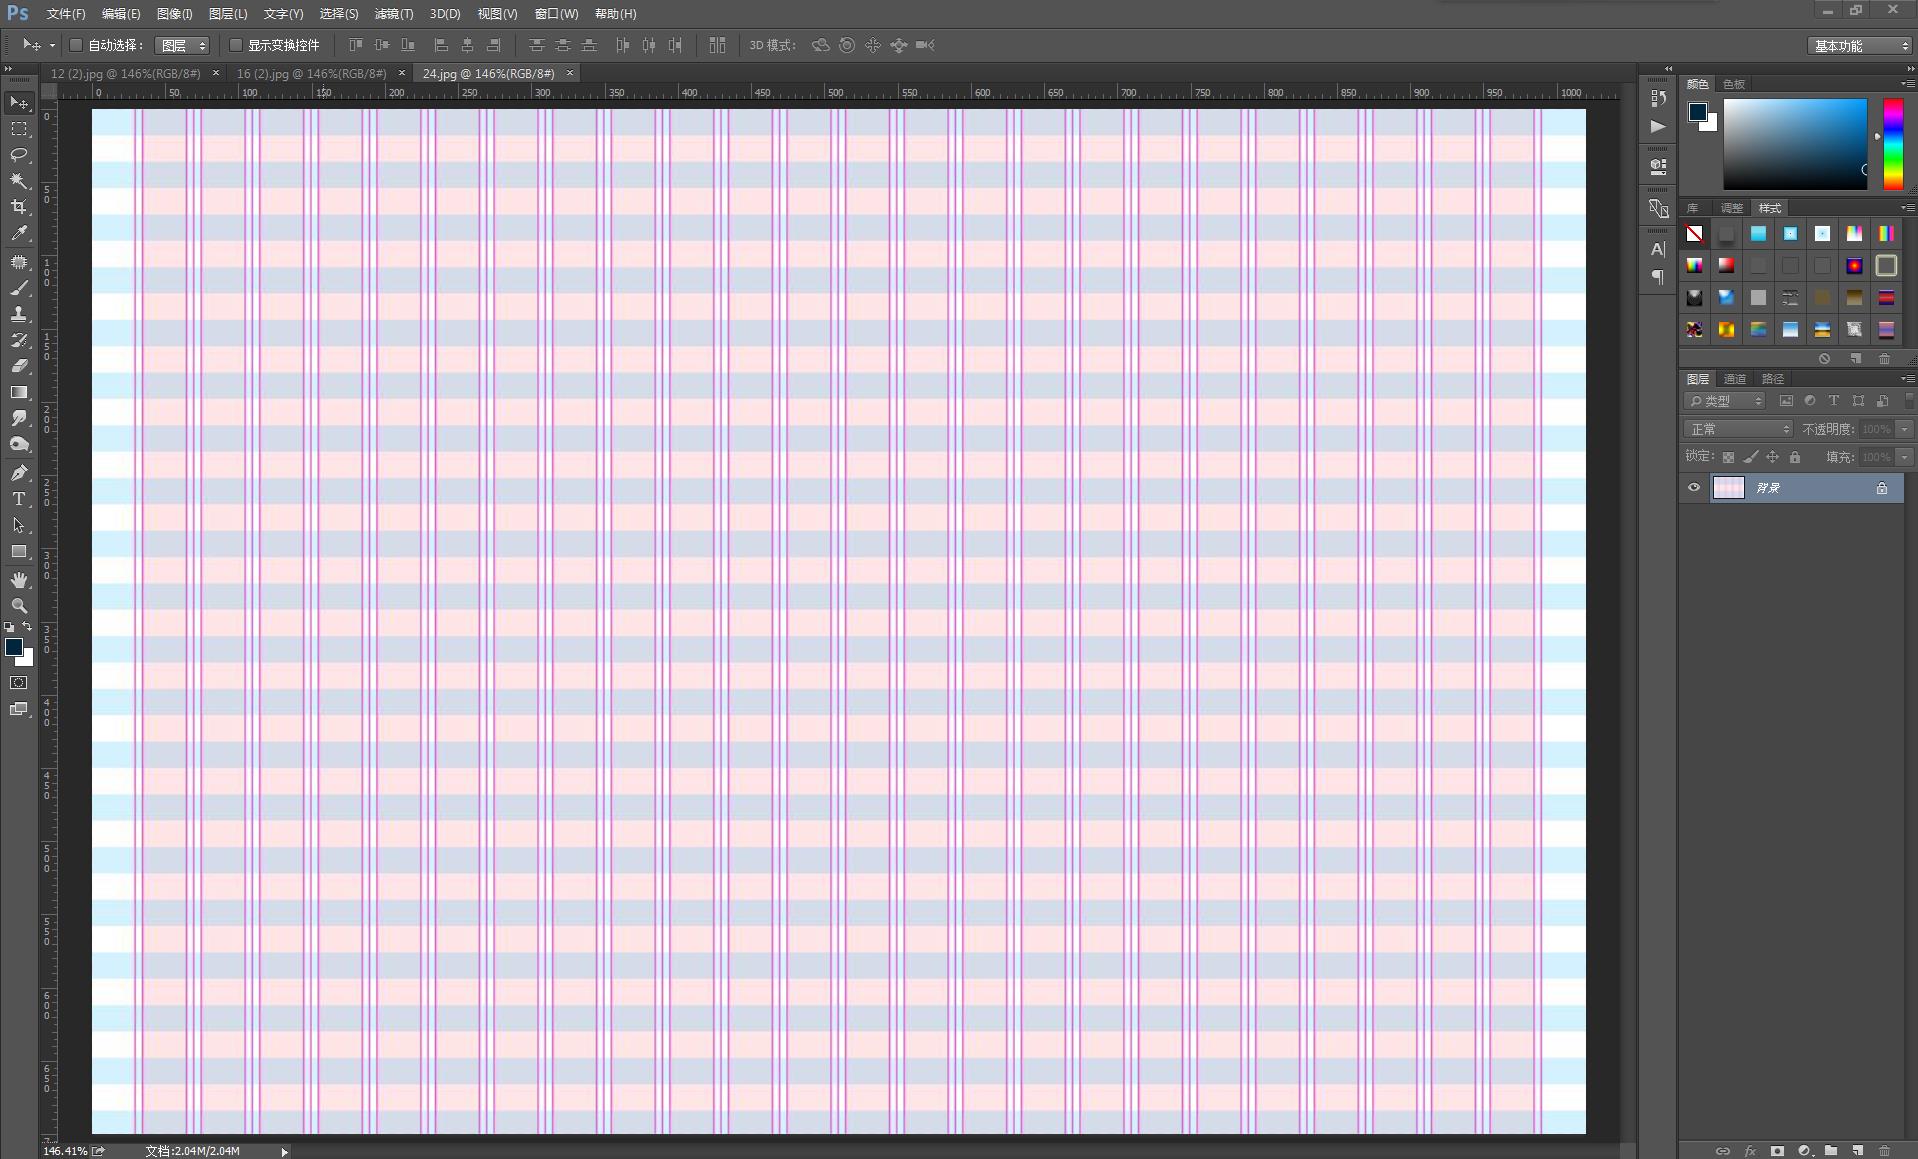Screen dimensions: 1918x1159
Task: Open the 类型 layer filter dropdown
Action: [x=1726, y=401]
